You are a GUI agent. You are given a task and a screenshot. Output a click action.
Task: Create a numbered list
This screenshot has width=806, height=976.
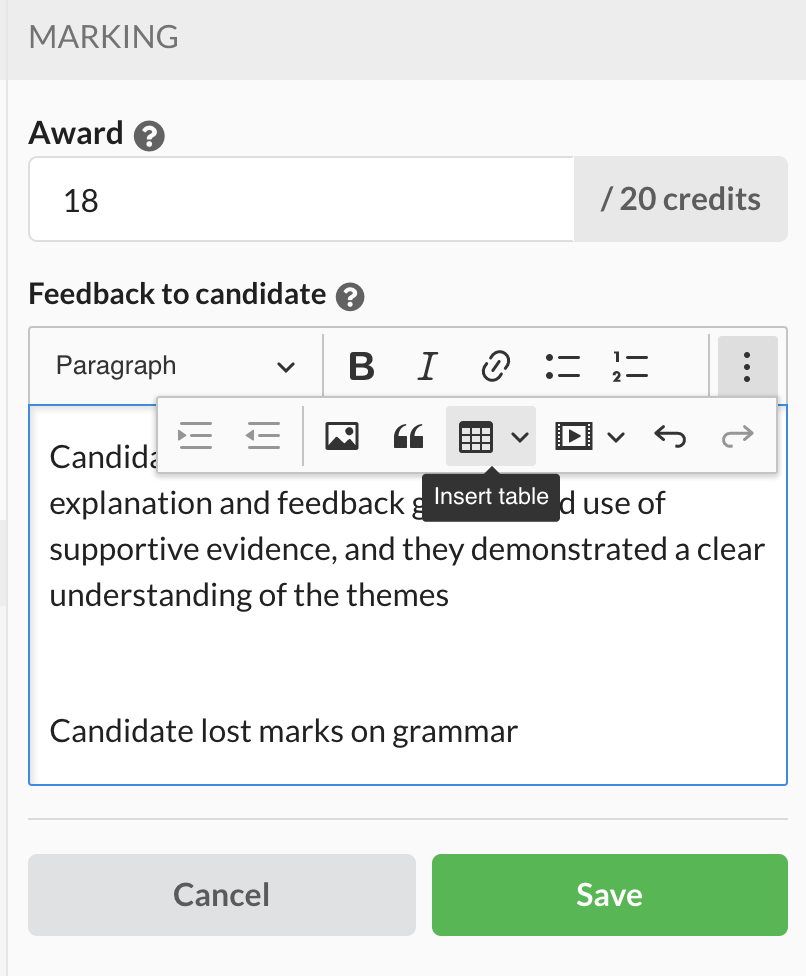pos(630,366)
